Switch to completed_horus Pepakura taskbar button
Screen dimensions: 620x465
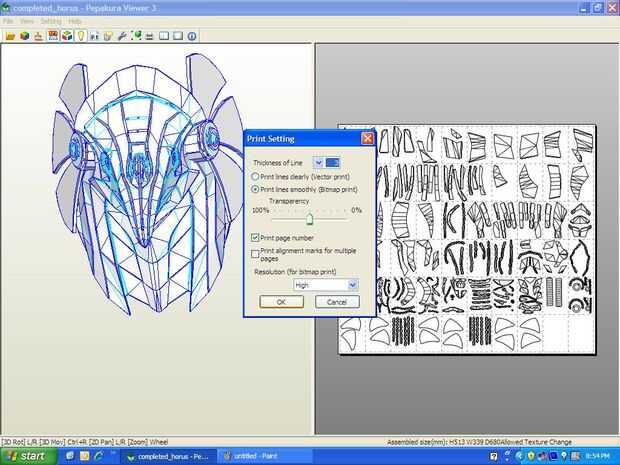coord(169,456)
